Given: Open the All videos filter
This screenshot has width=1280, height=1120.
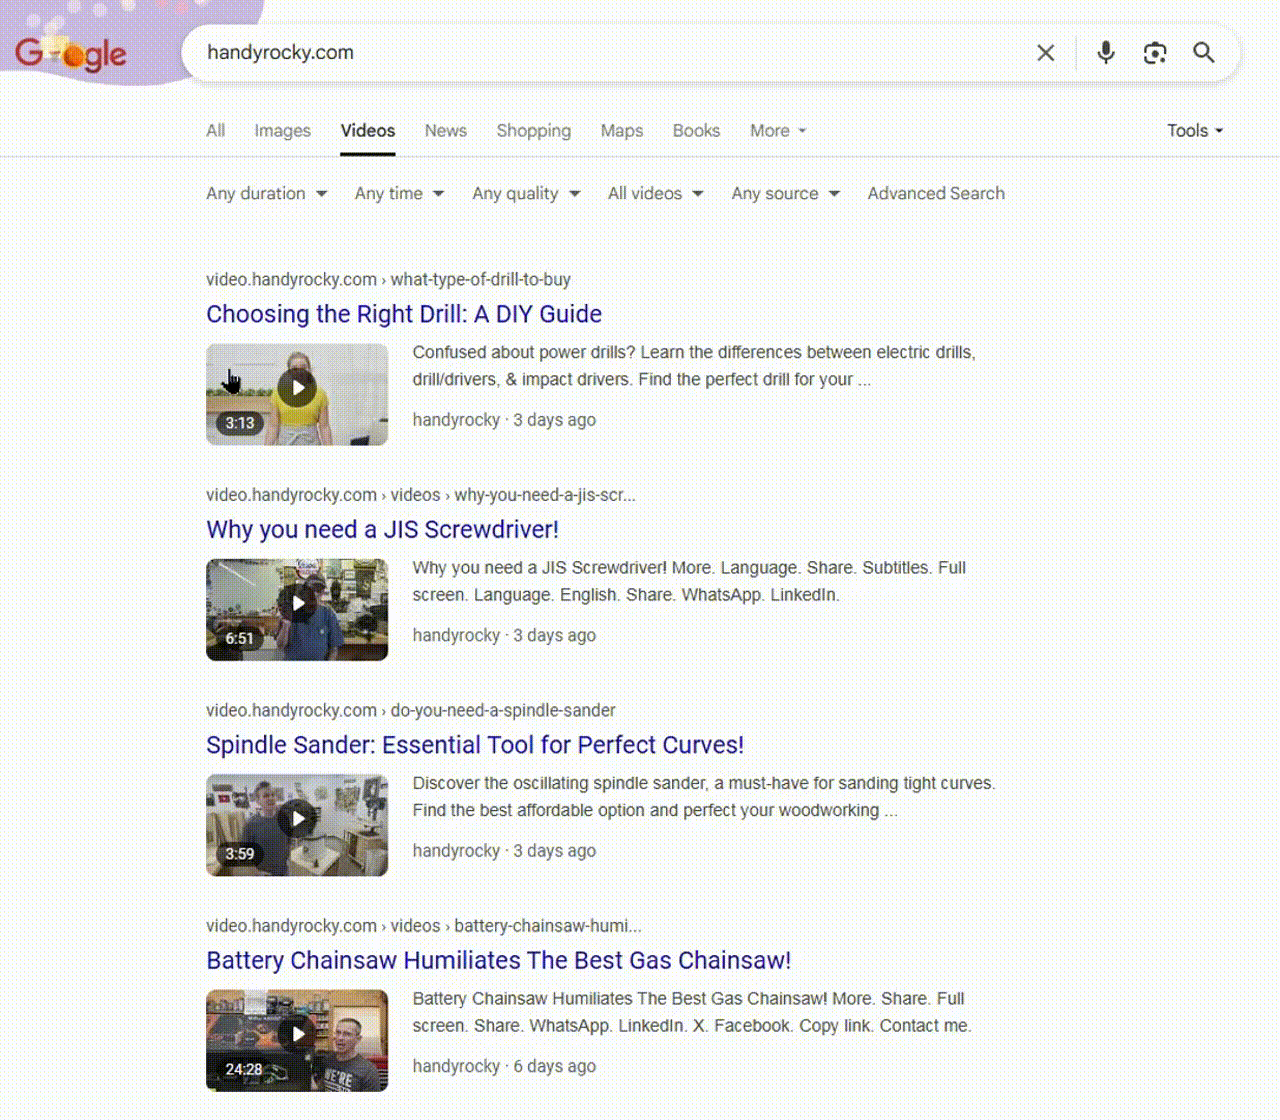Looking at the screenshot, I should click(x=656, y=194).
